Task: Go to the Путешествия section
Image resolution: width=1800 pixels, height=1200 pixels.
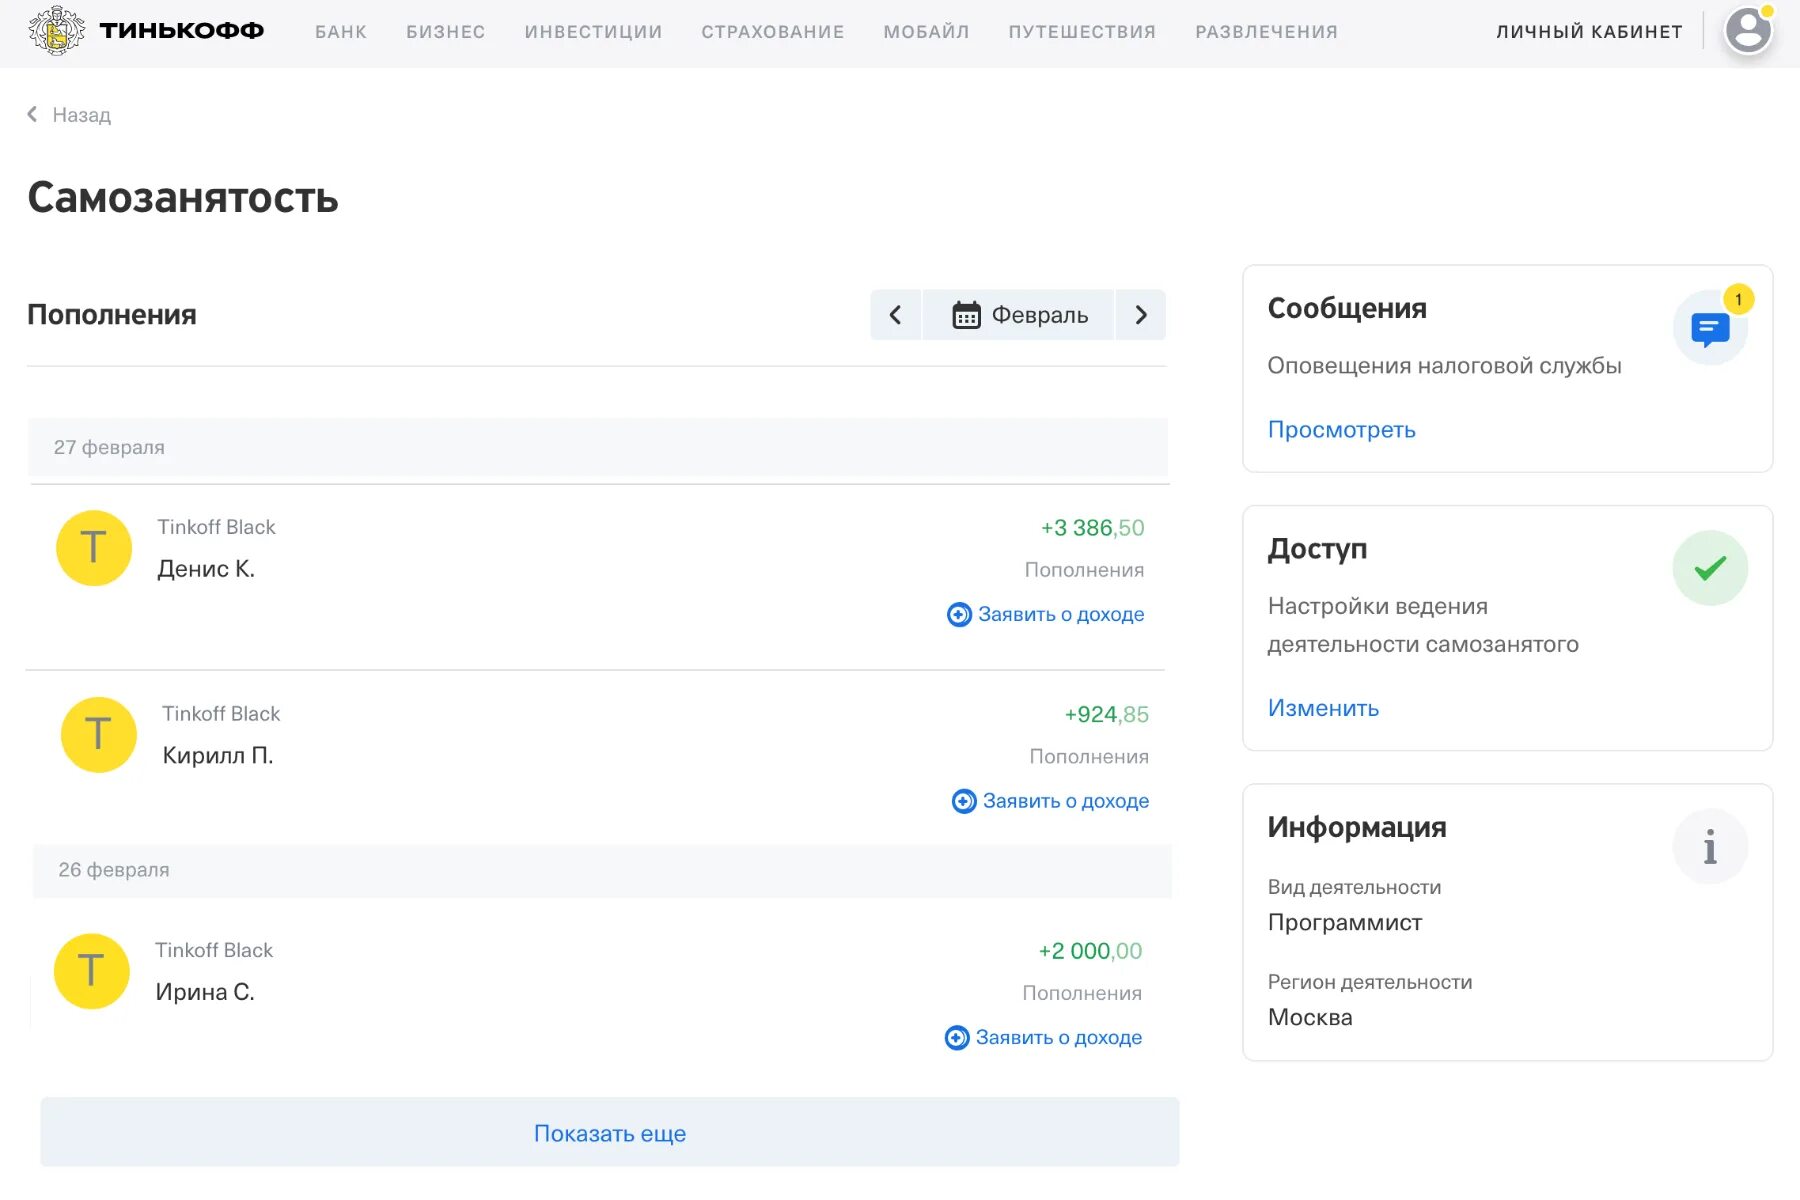Action: pos(1082,32)
